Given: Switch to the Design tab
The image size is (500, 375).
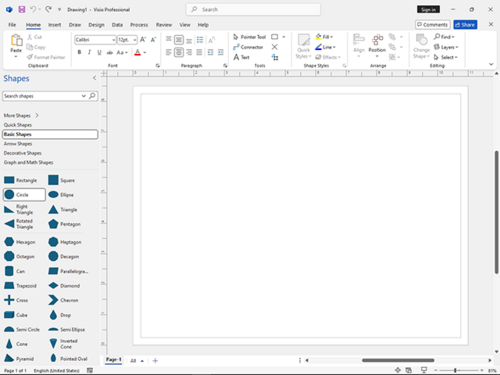Looking at the screenshot, I should (96, 25).
